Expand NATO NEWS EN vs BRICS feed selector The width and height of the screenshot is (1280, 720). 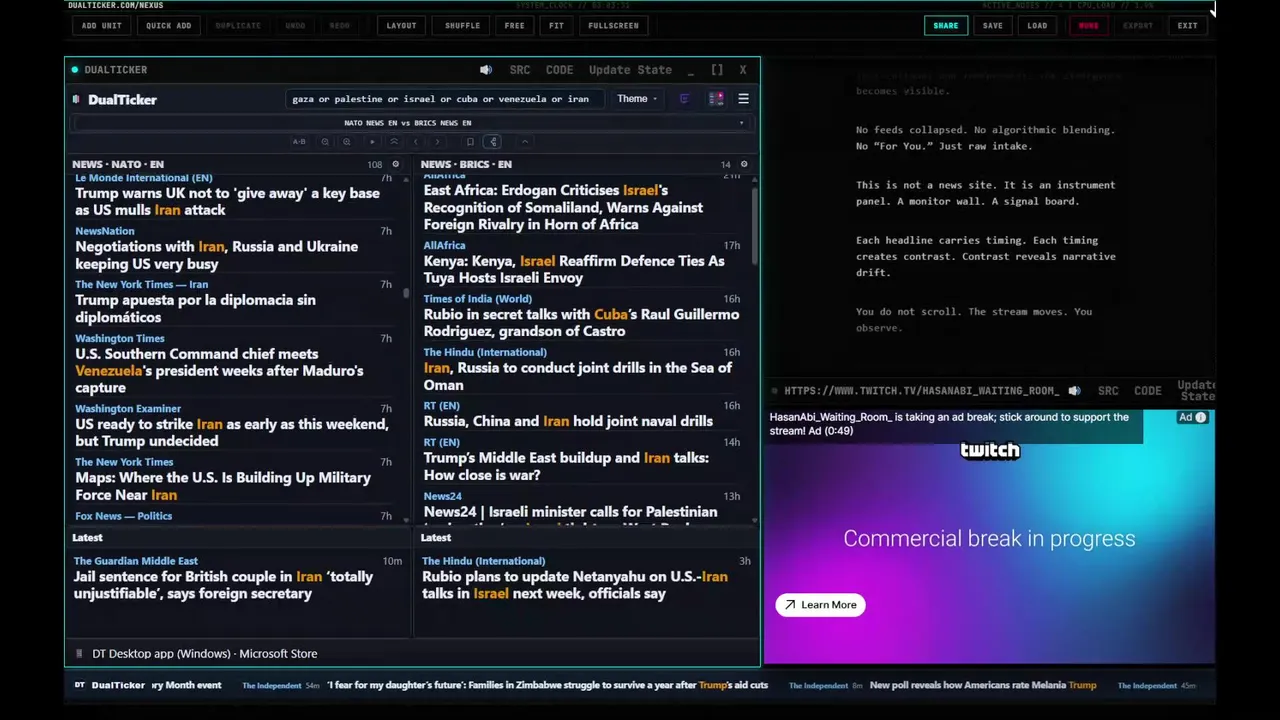click(412, 123)
